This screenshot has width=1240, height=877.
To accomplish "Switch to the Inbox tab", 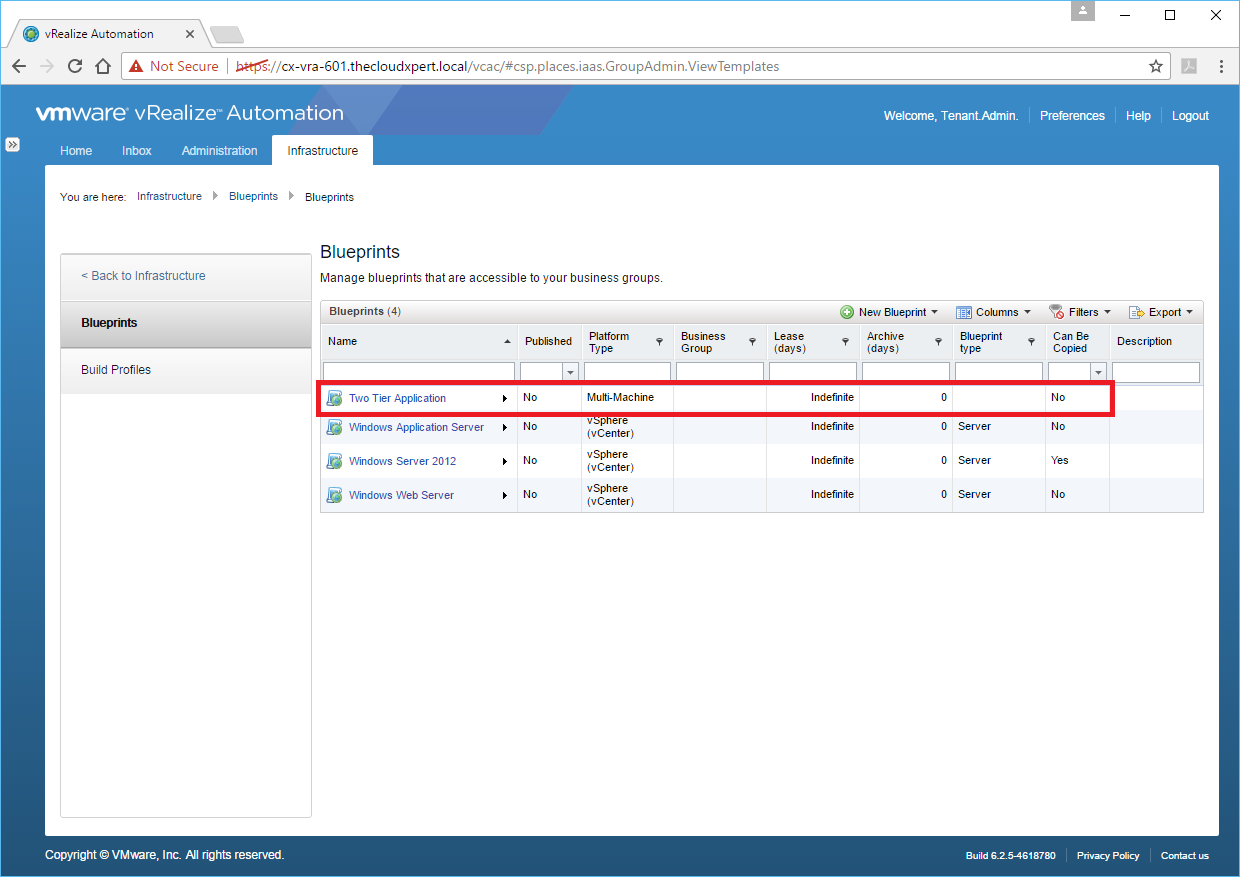I will [137, 151].
